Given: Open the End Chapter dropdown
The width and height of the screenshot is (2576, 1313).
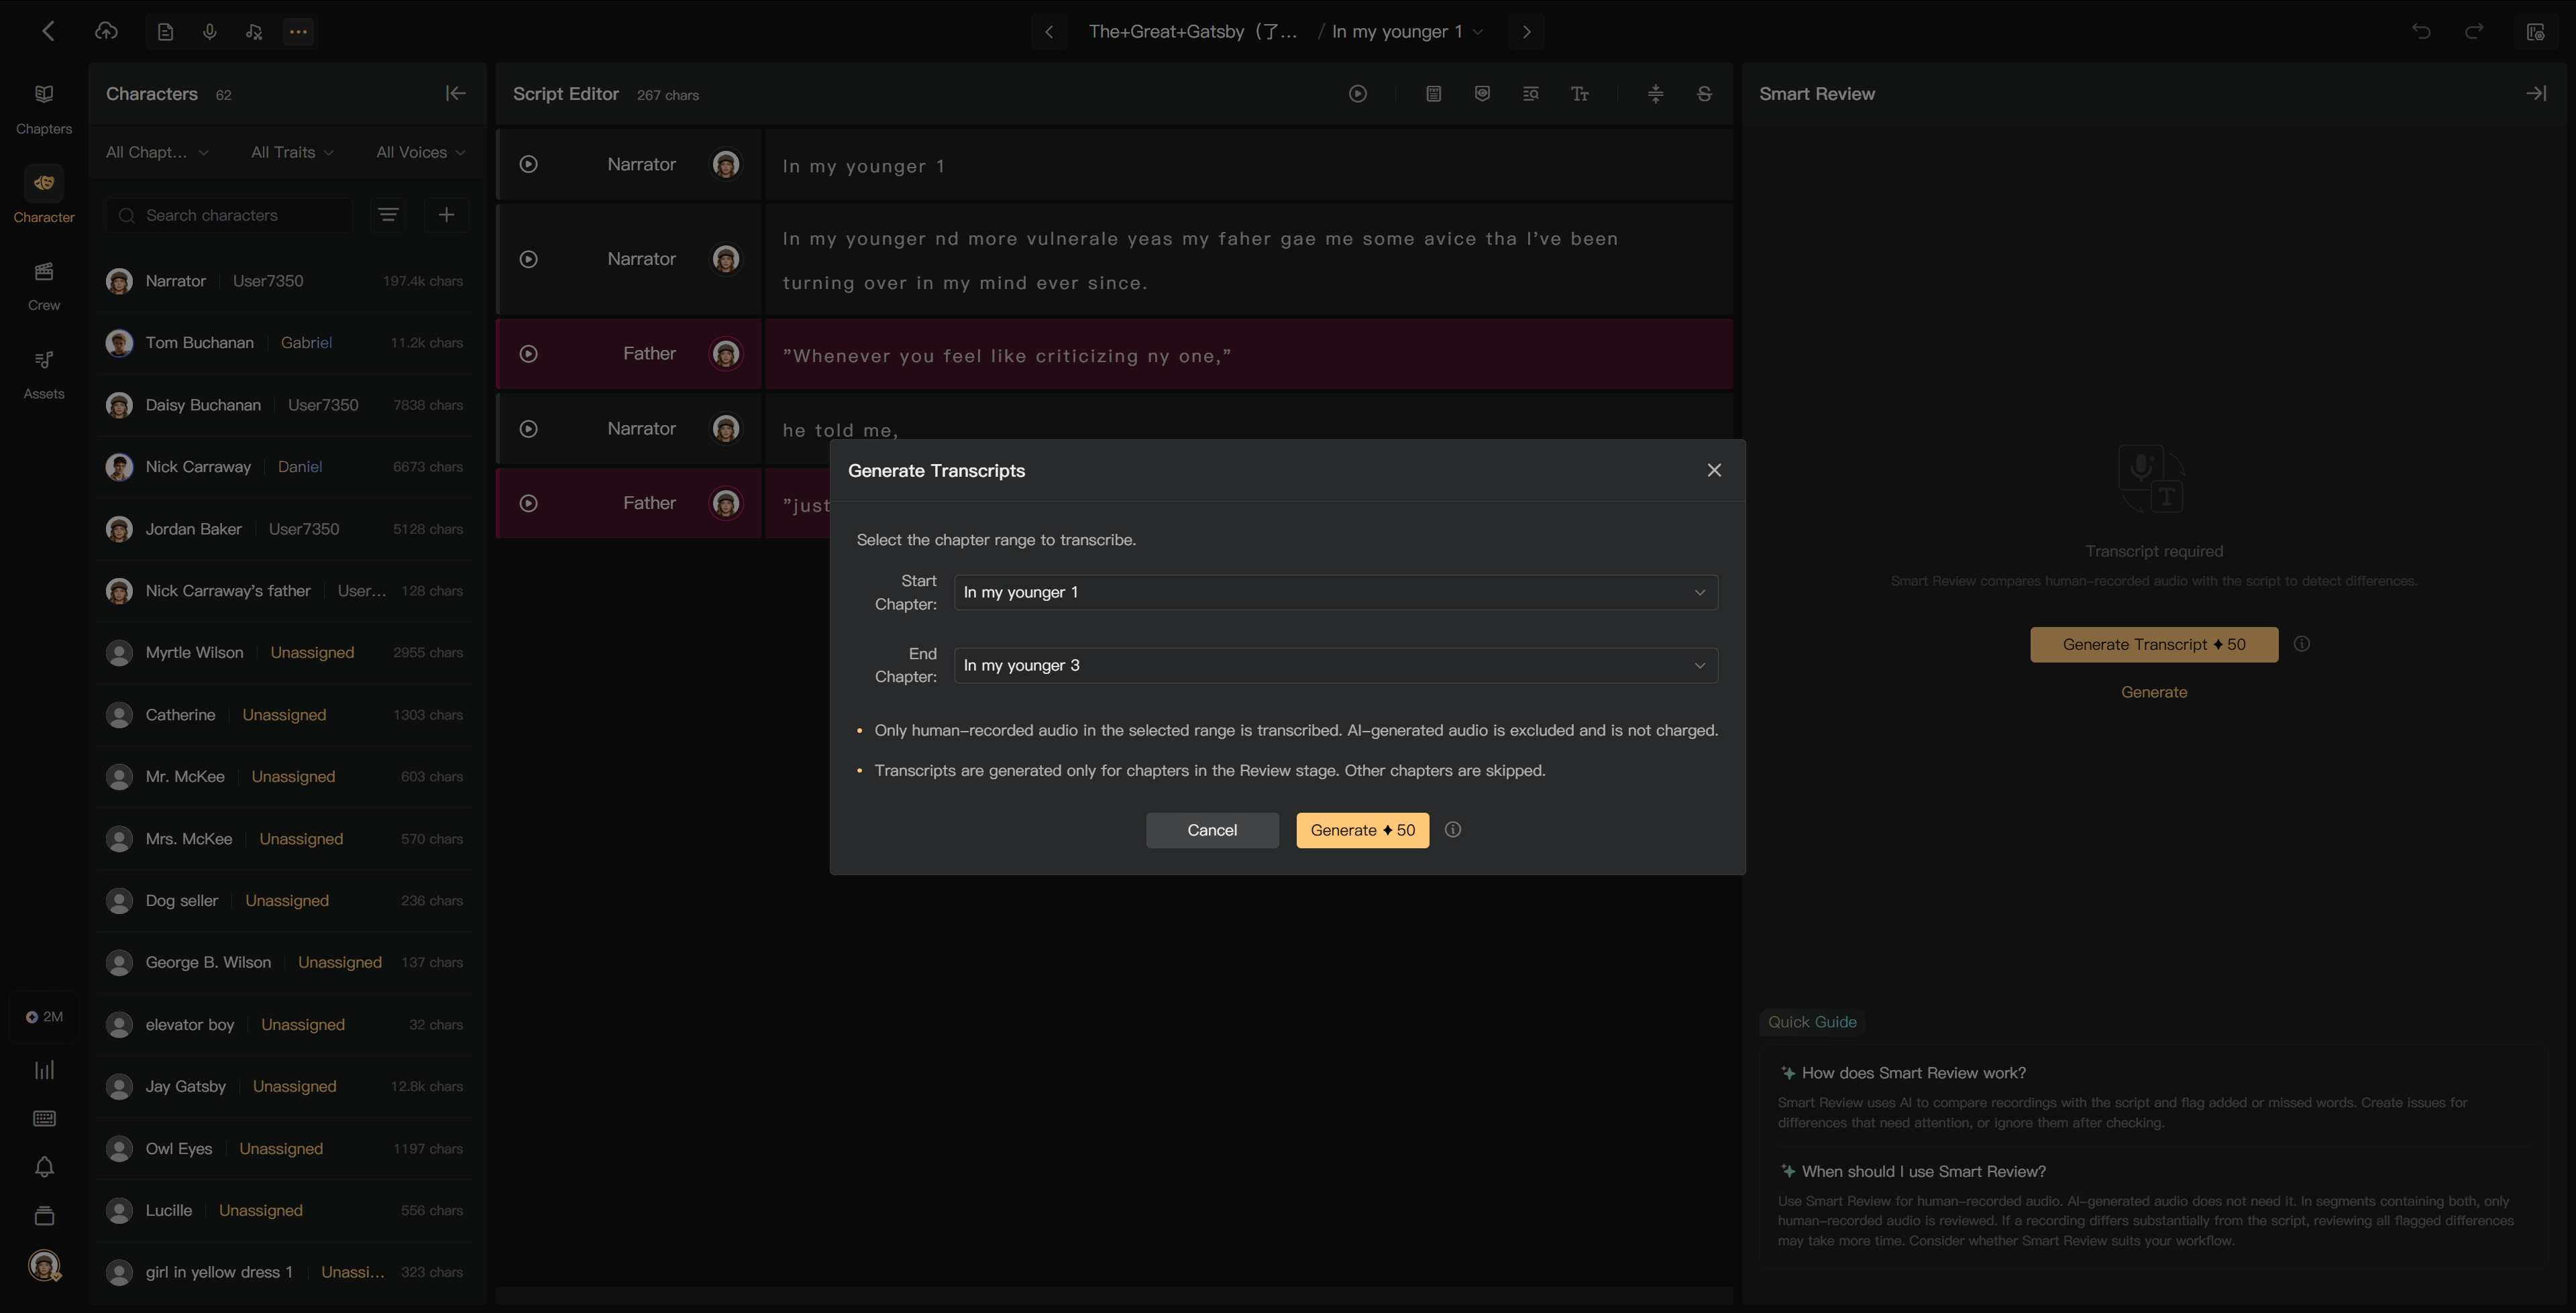Looking at the screenshot, I should (1336, 665).
